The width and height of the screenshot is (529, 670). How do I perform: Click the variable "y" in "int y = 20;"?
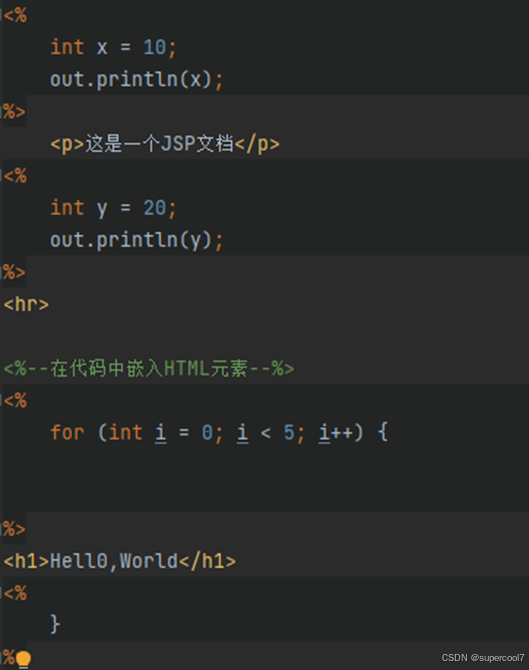pyautogui.click(x=102, y=209)
